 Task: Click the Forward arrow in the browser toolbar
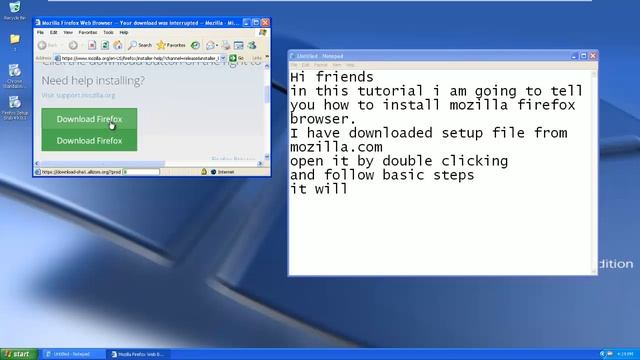click(x=73, y=45)
